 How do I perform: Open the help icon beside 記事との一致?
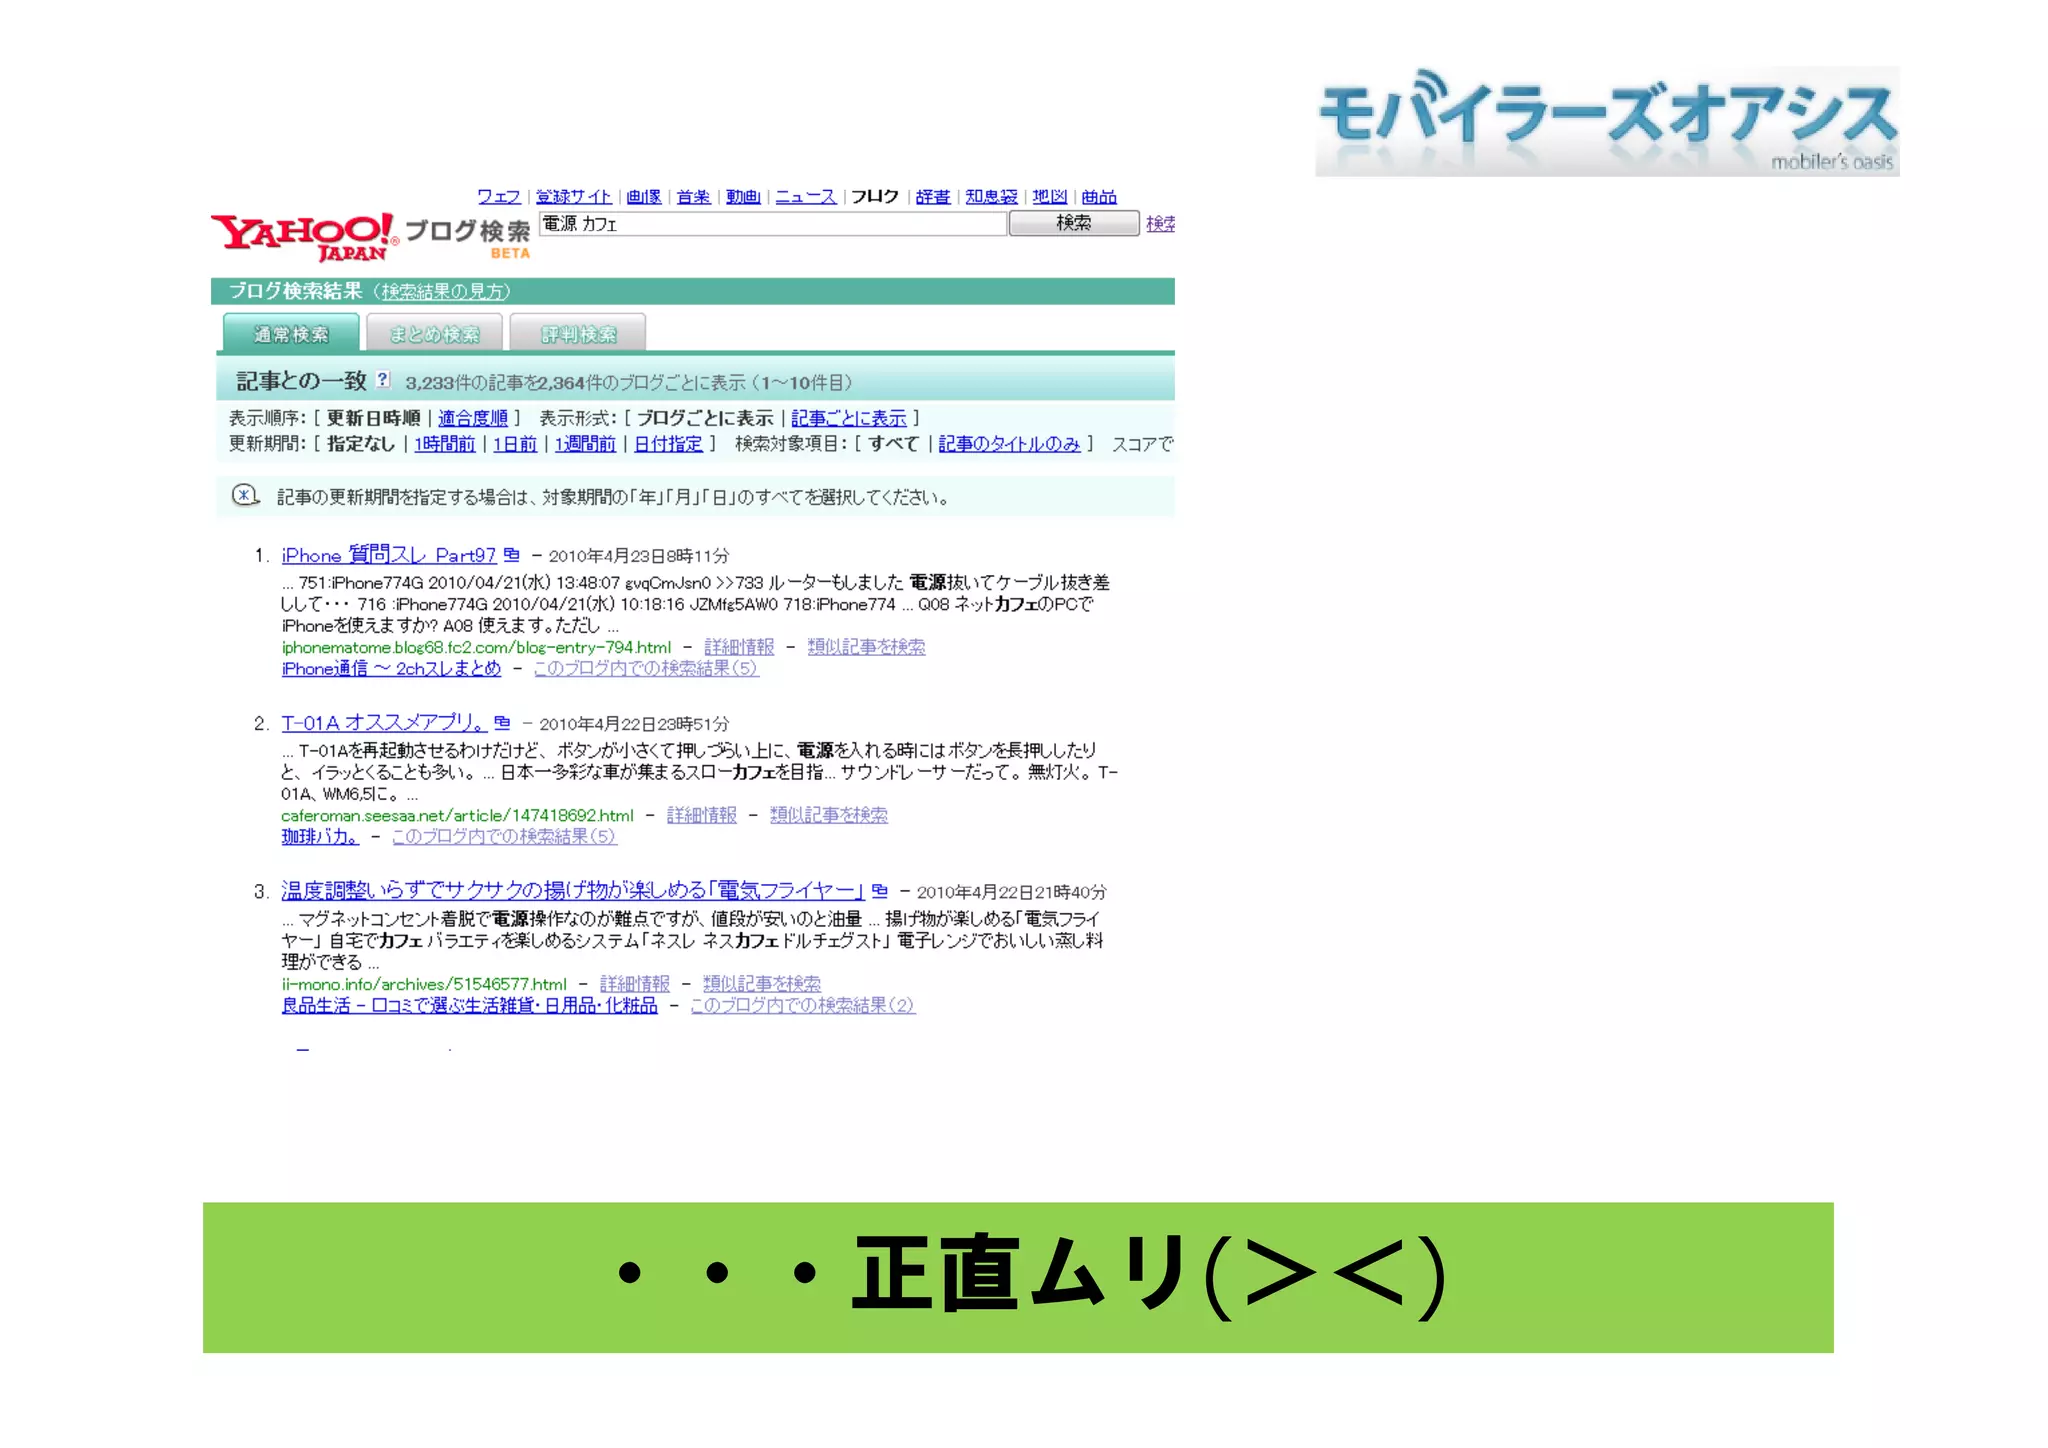tap(383, 380)
